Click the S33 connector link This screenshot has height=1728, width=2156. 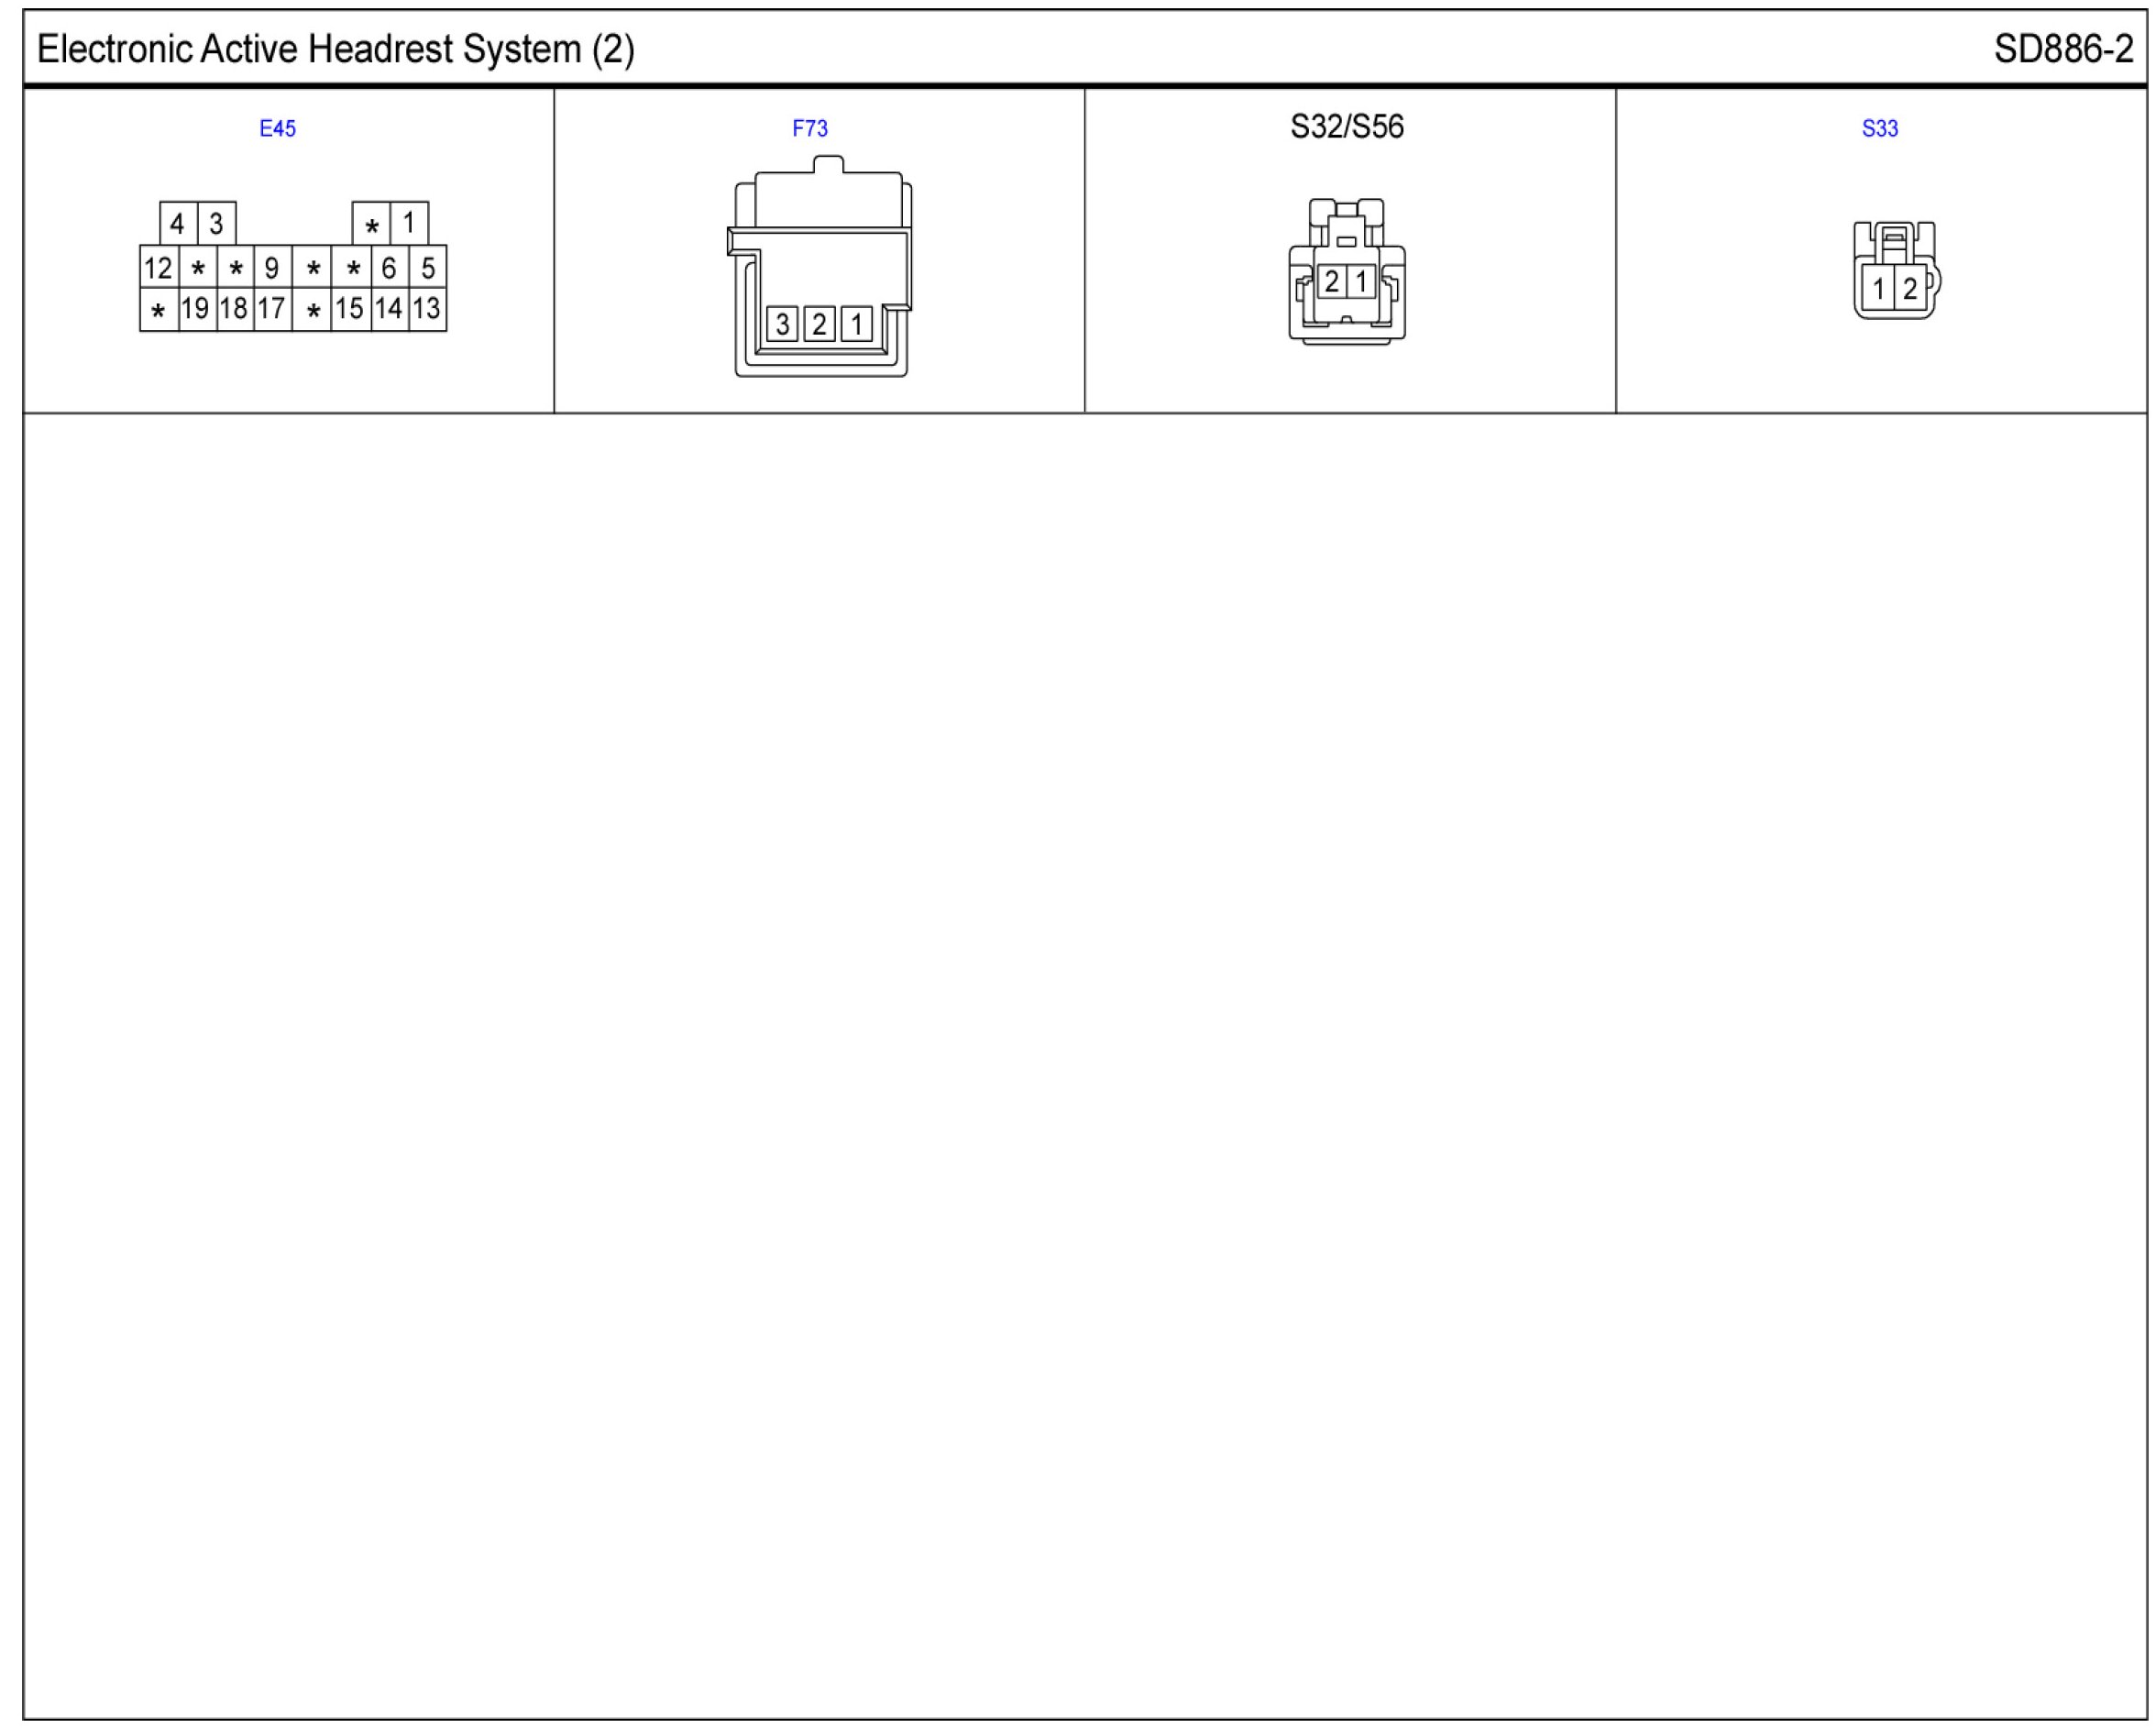tap(1879, 128)
